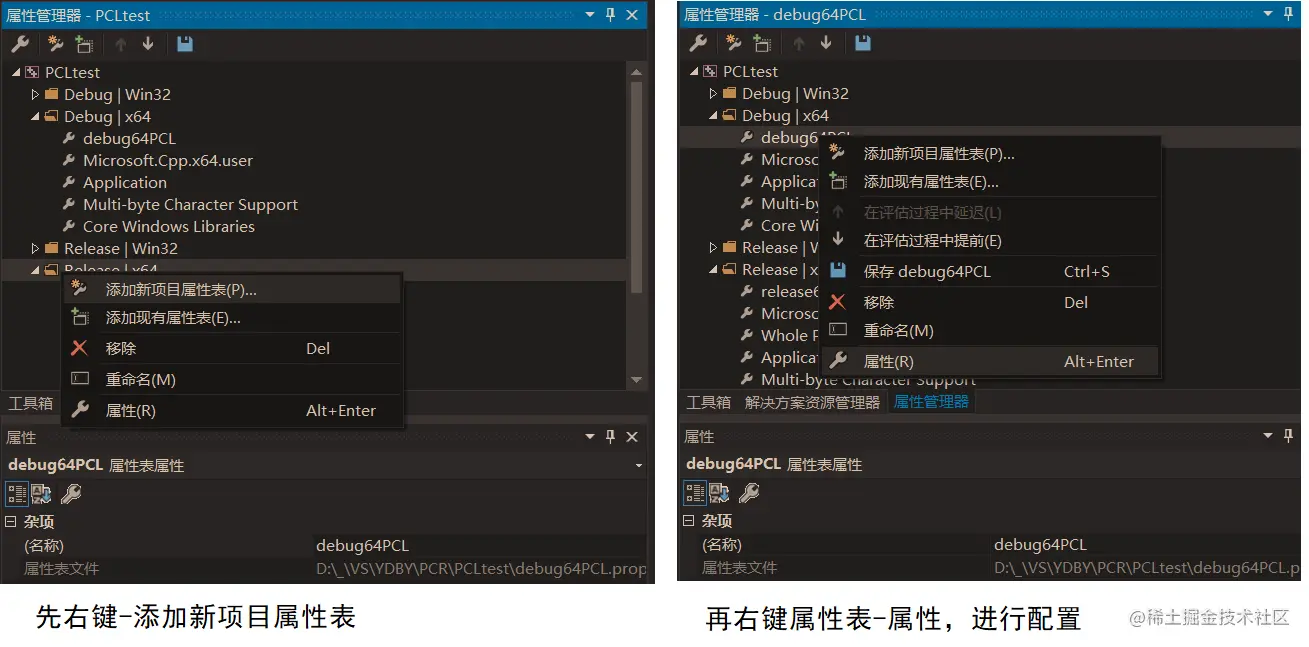Click Categorized view icon in left 属性 panel

tap(18, 493)
